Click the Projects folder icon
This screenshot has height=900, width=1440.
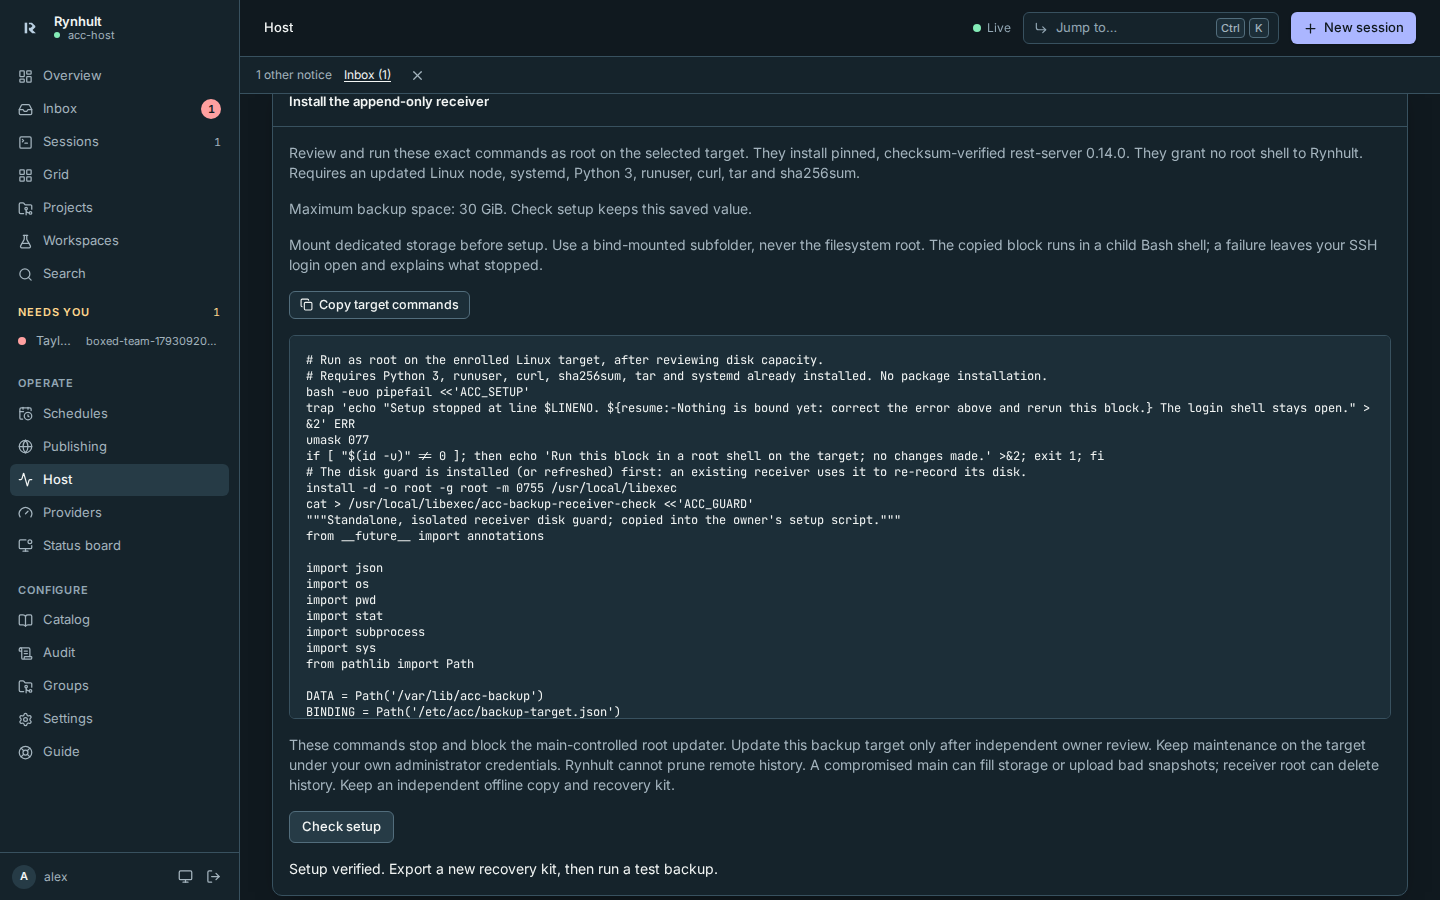coord(26,208)
